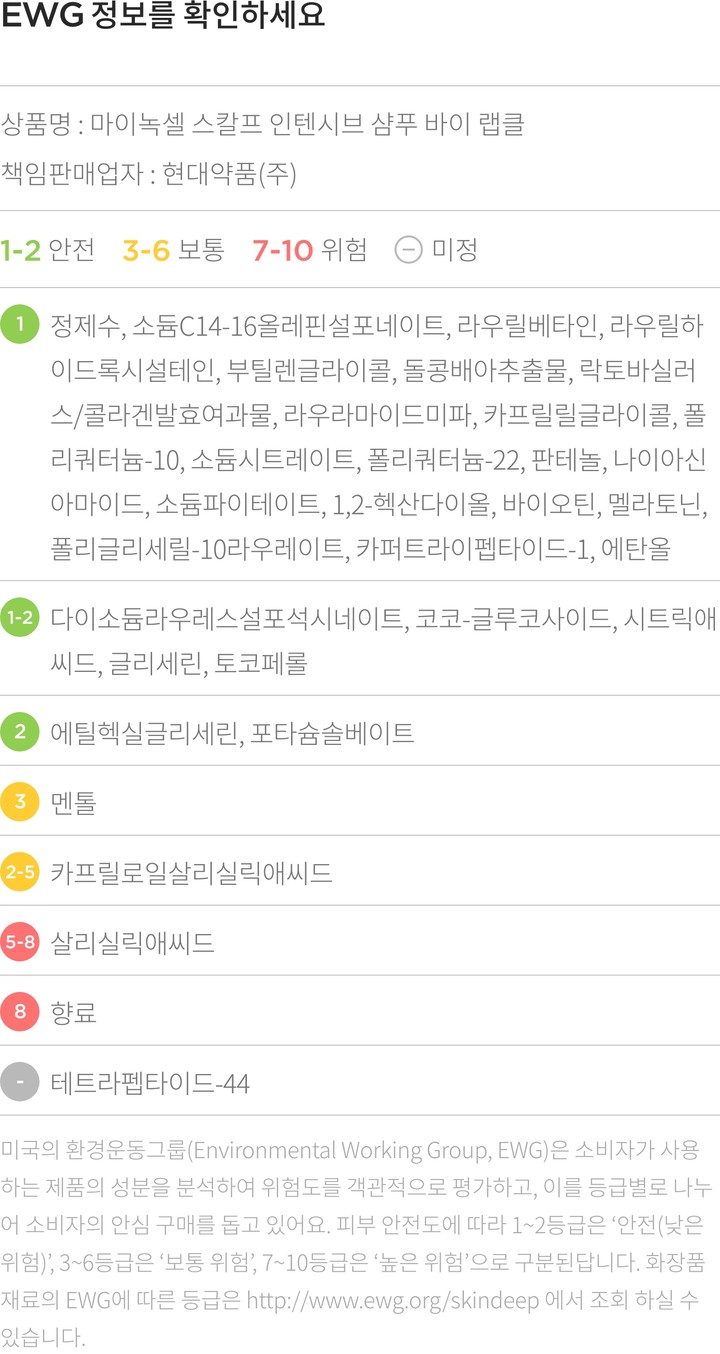Click the 미정 circle icon in legend
Screen dimensions: 720x1354
click(408, 249)
